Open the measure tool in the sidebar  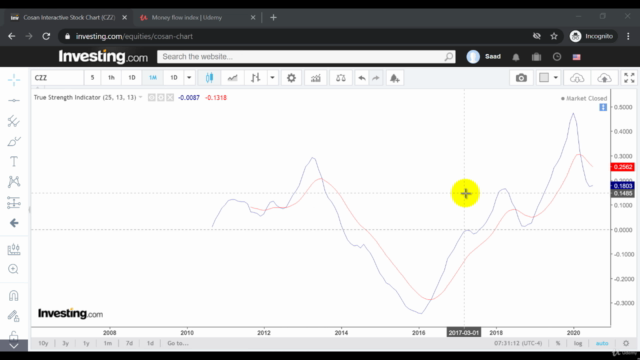14,249
